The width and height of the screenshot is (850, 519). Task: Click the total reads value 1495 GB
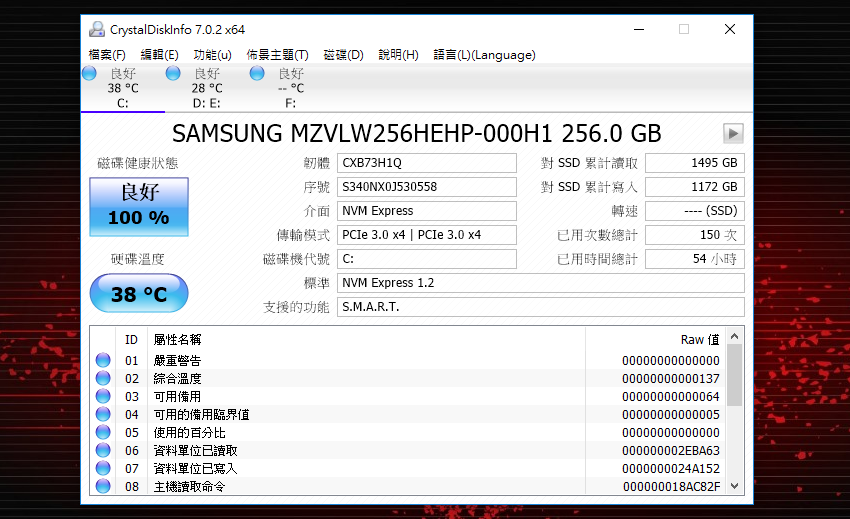[x=694, y=163]
